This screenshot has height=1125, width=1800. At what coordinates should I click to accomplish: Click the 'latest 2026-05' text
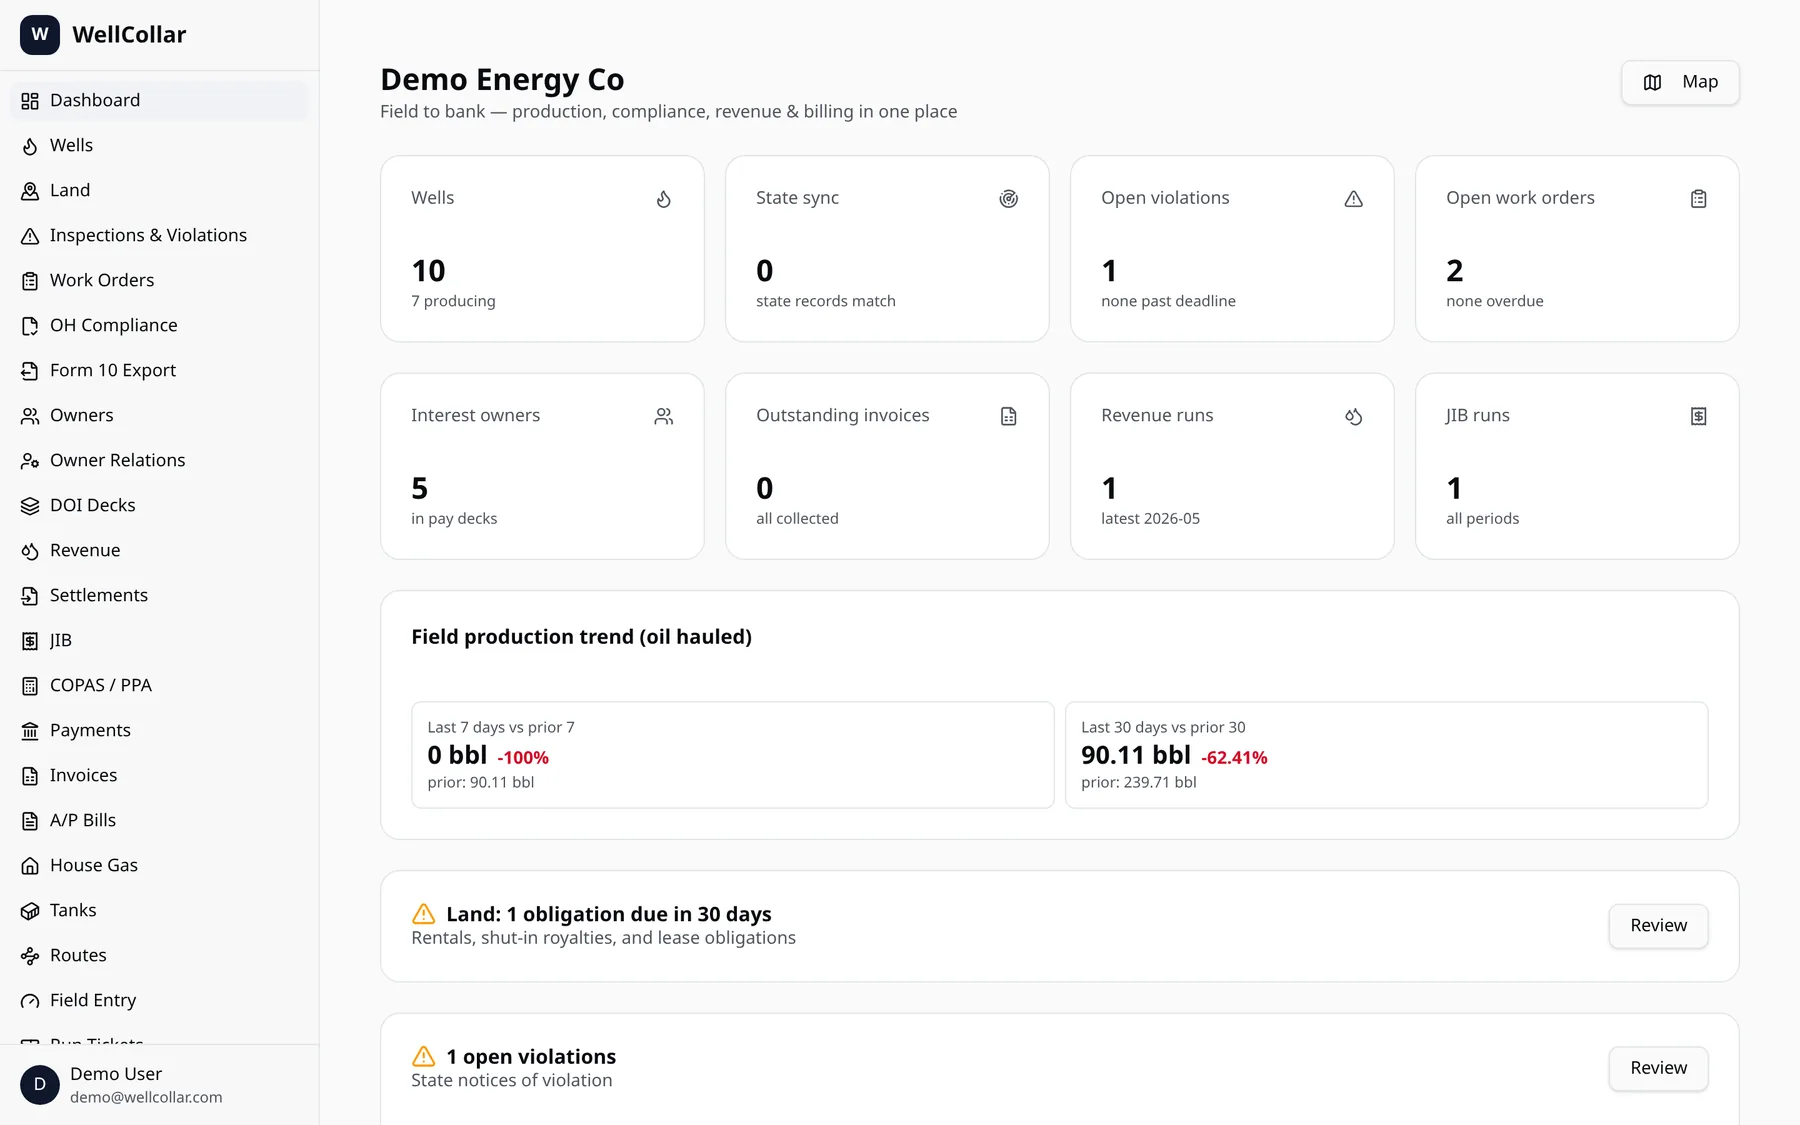point(1150,518)
